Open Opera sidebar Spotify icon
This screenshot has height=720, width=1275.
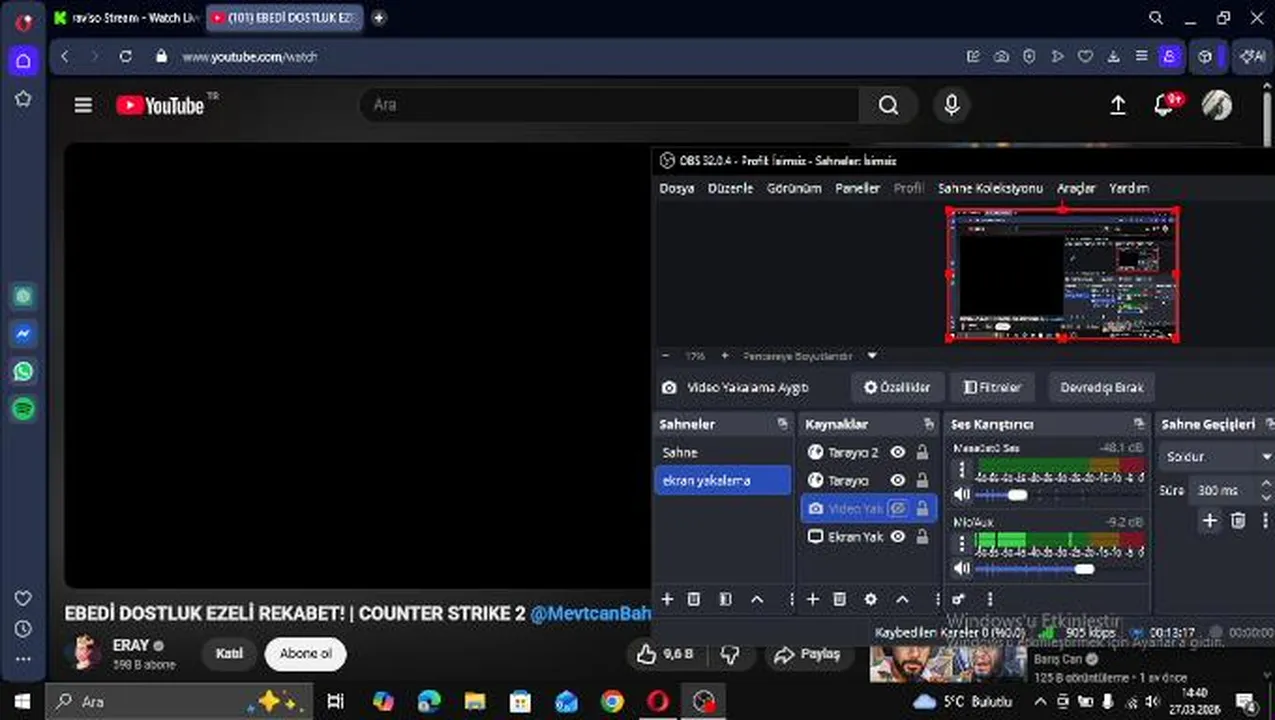coord(23,409)
